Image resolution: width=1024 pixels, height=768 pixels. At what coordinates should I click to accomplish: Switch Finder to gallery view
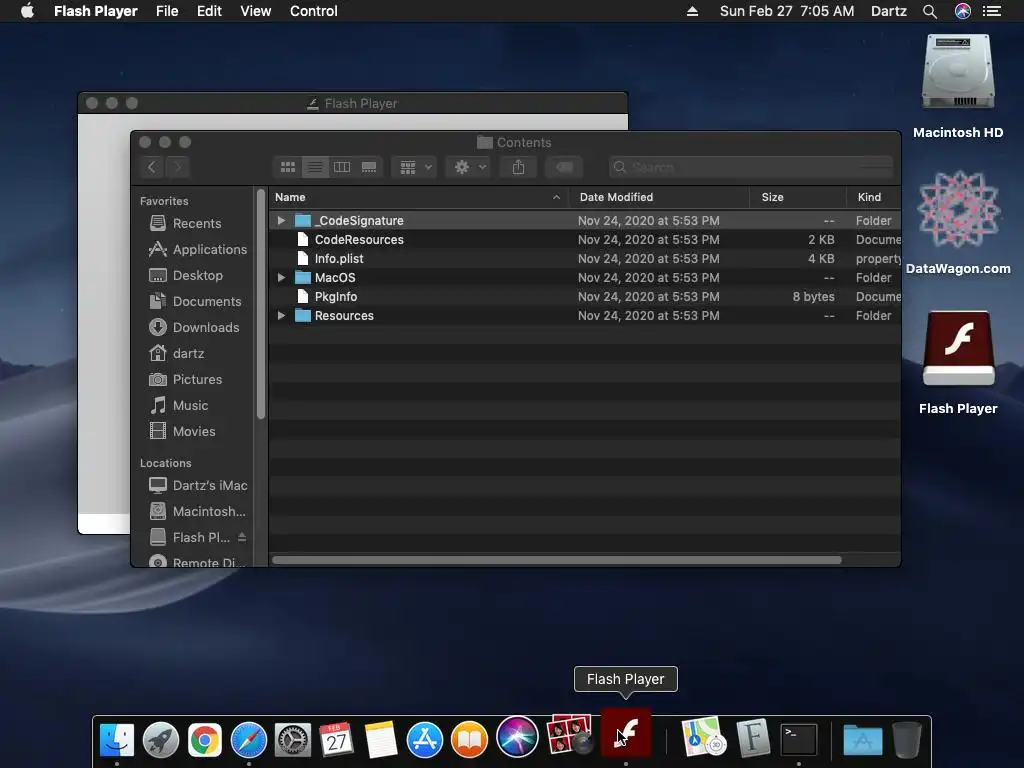(369, 167)
